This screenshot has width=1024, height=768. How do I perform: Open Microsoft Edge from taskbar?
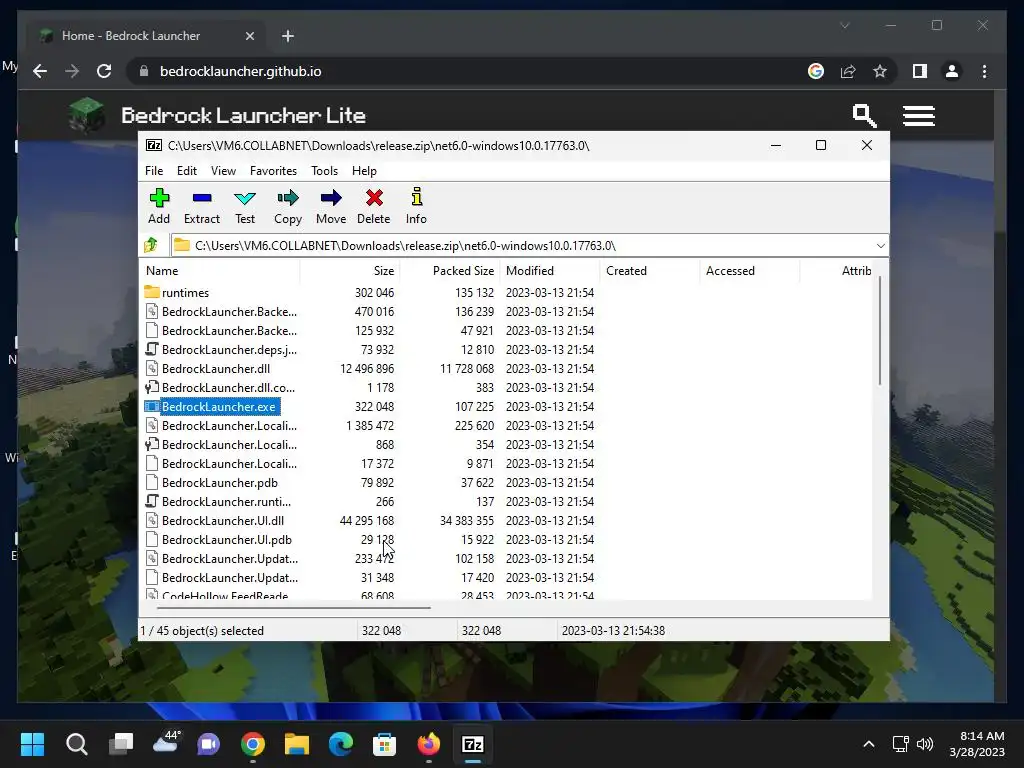[340, 744]
